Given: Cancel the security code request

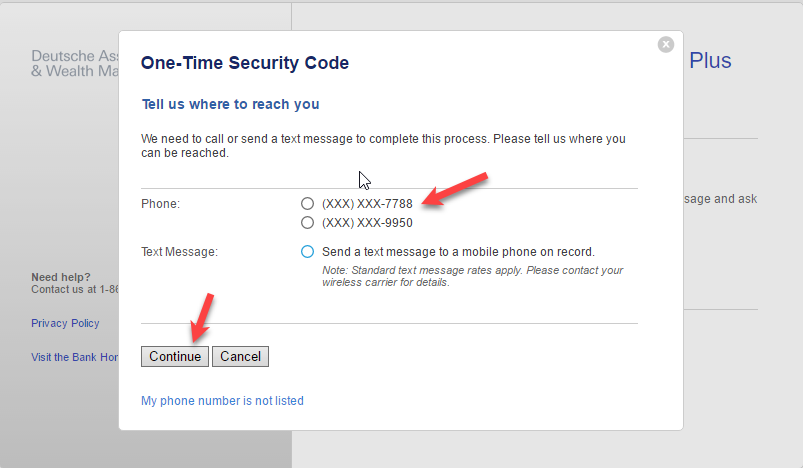Looking at the screenshot, I should (x=240, y=356).
